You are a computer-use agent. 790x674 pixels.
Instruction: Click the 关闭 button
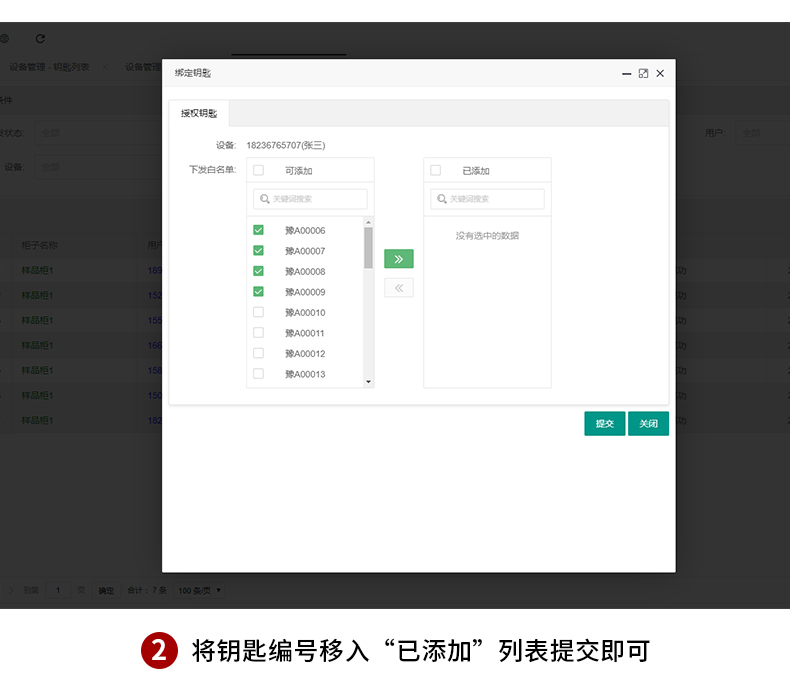click(648, 424)
